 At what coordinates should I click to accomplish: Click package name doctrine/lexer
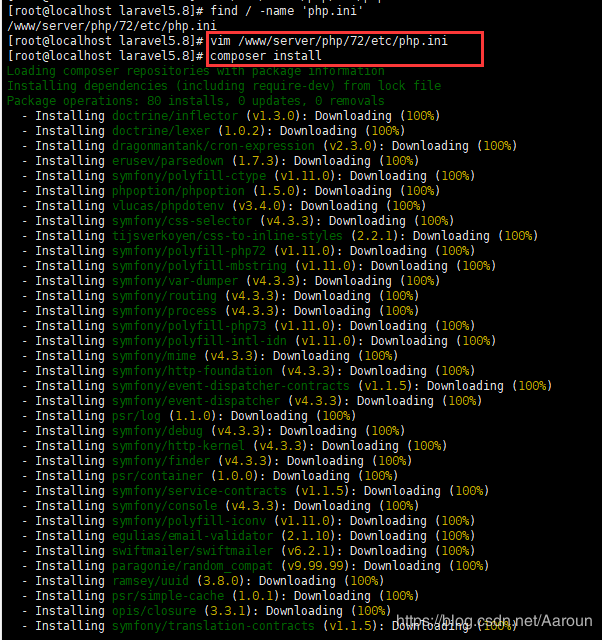[161, 131]
